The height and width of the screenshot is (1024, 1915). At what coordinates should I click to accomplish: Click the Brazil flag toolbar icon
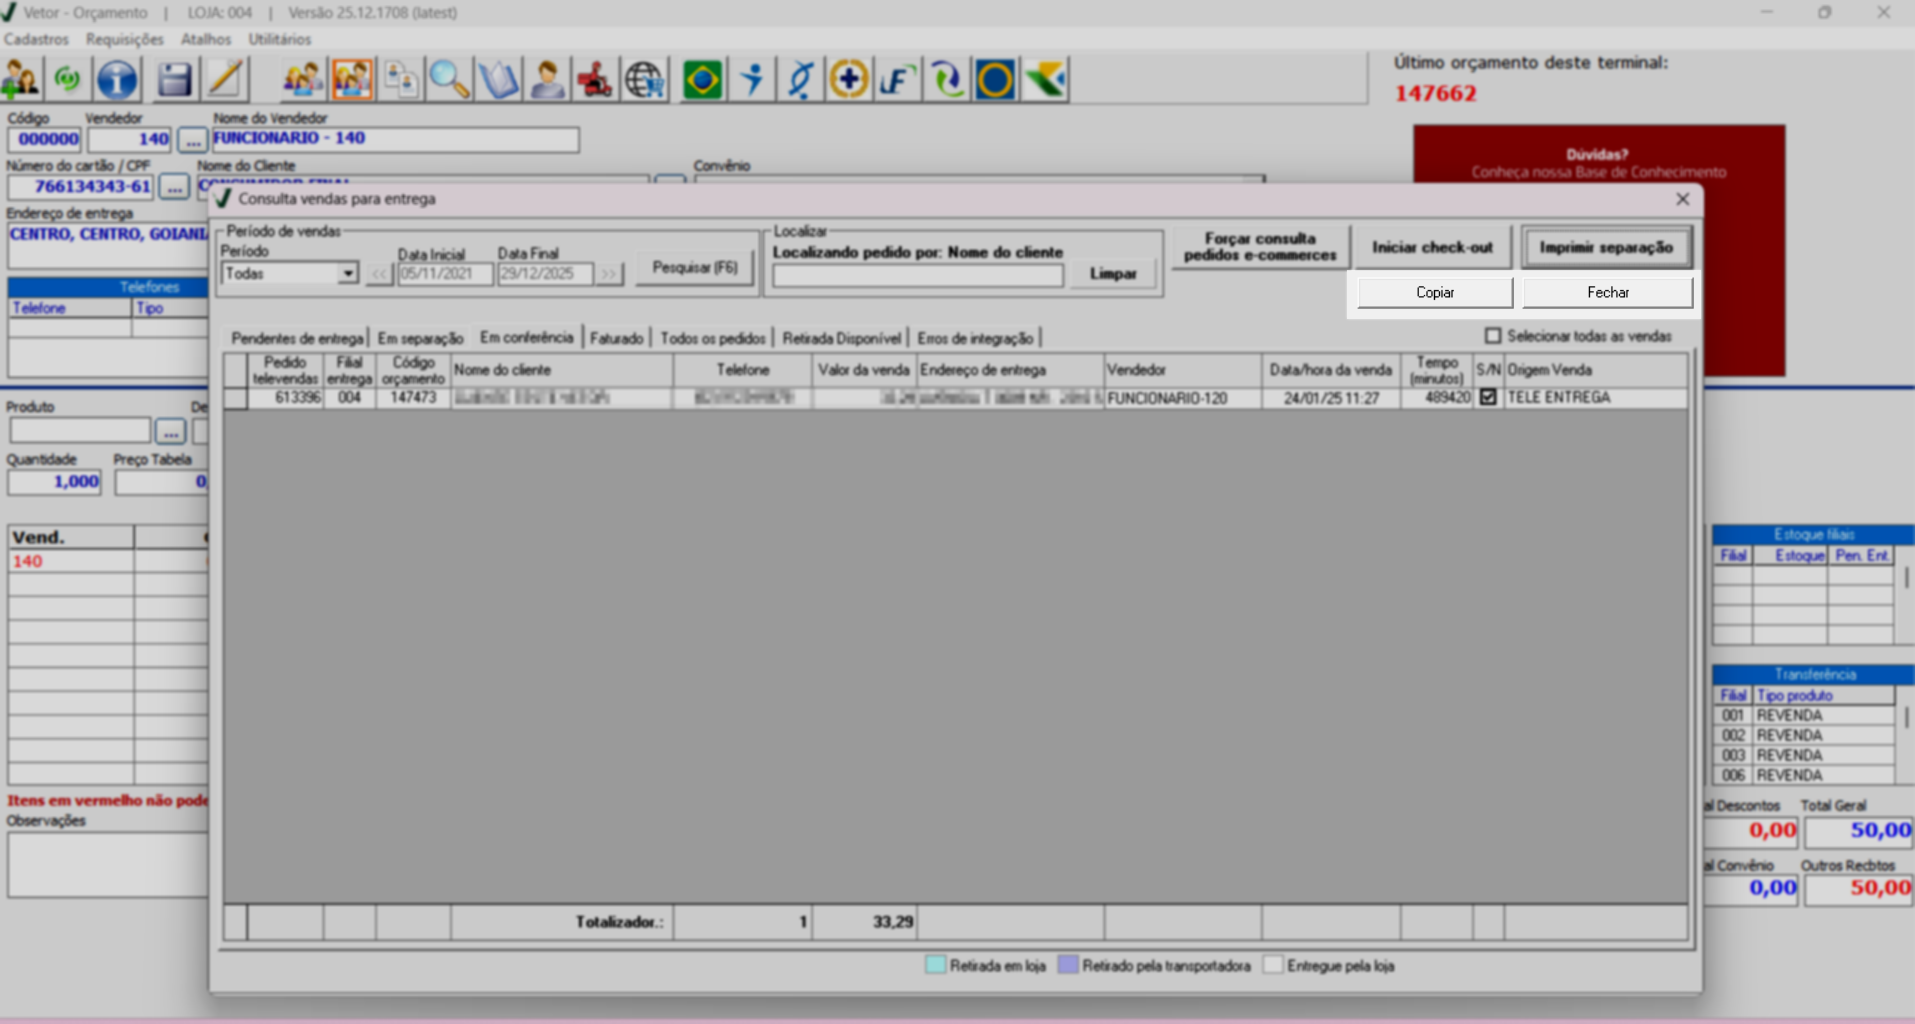tap(702, 80)
